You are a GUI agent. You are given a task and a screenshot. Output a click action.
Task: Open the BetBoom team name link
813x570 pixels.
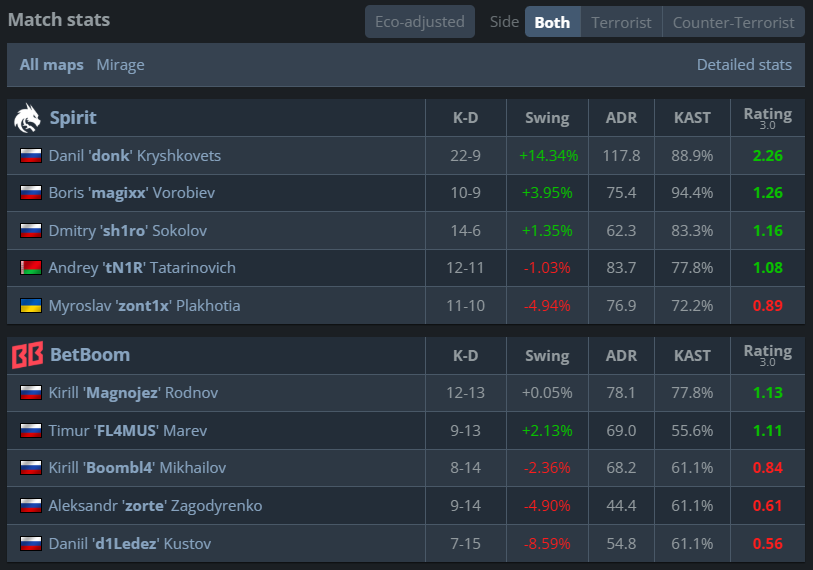point(90,355)
